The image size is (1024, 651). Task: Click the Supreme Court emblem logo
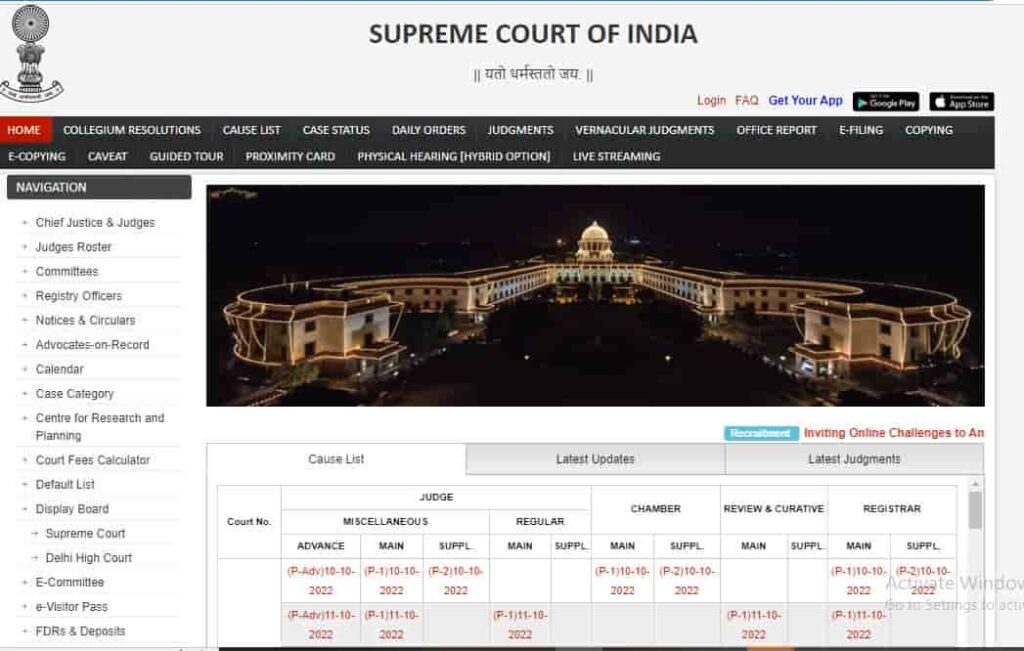click(32, 52)
